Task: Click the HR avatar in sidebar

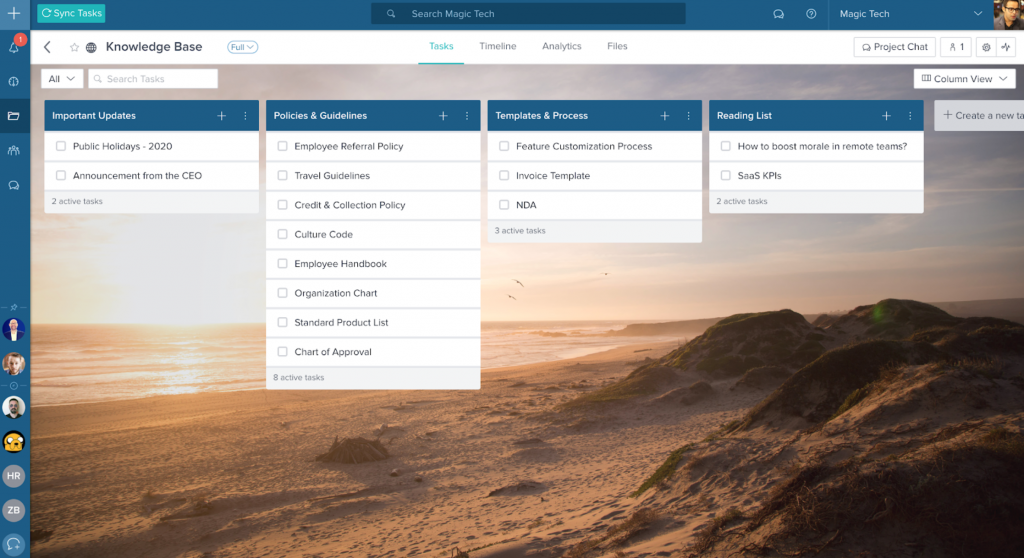Action: (14, 476)
